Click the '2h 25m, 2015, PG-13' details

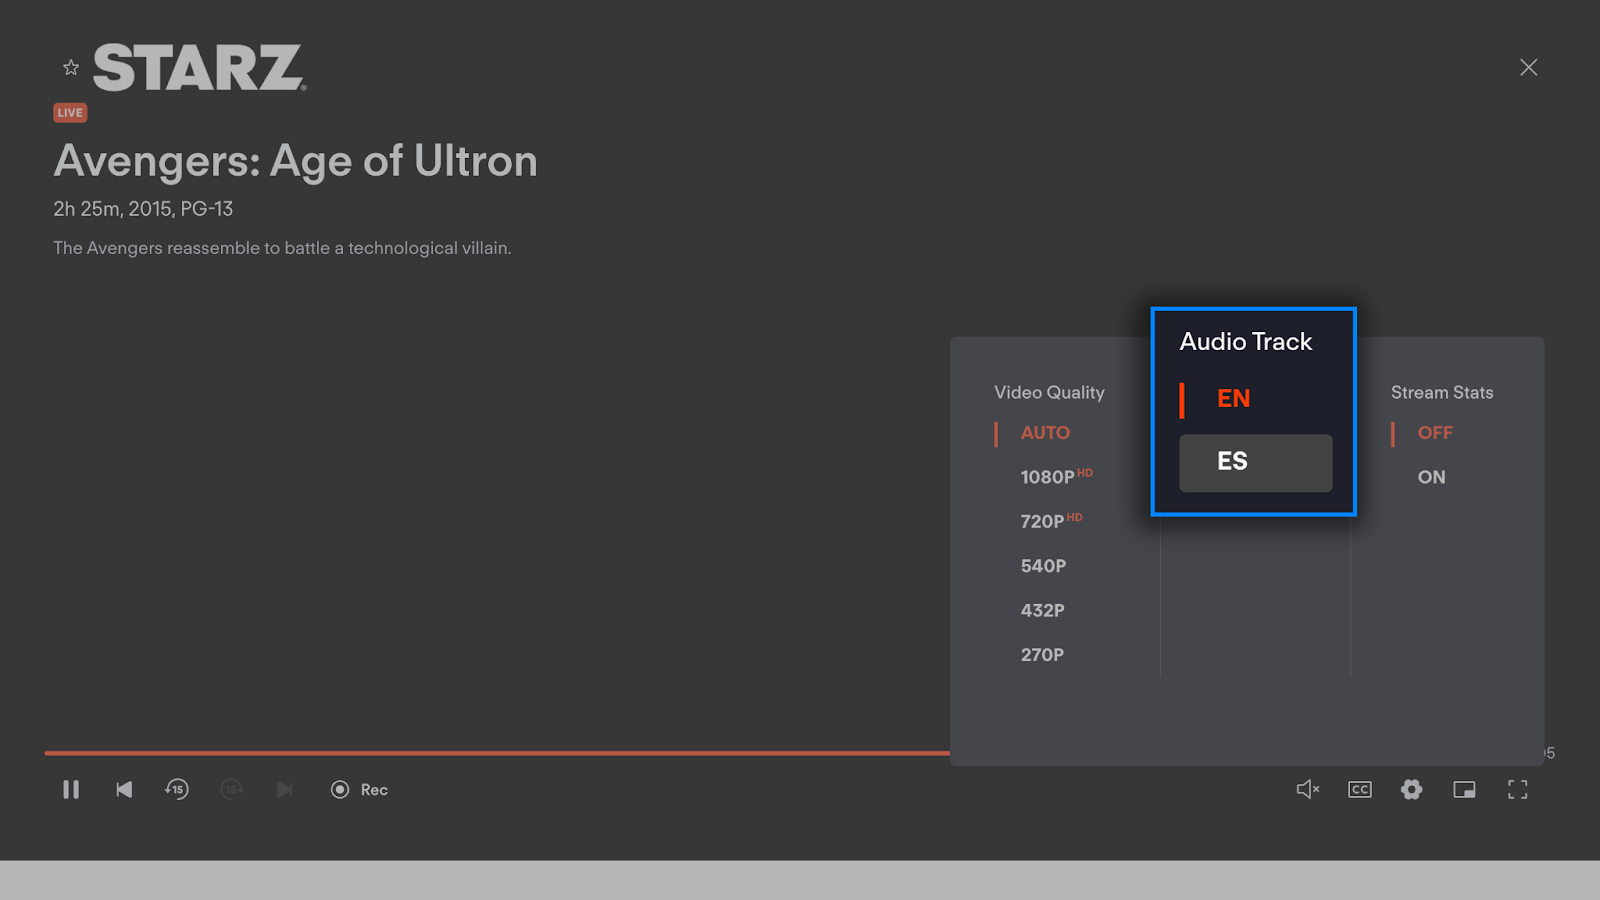click(x=143, y=209)
